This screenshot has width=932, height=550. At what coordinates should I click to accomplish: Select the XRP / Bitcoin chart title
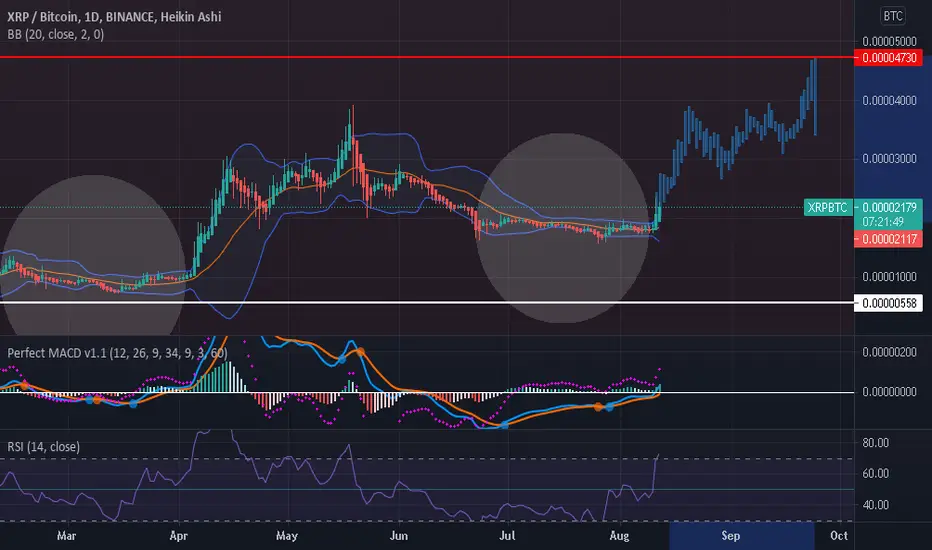114,17
